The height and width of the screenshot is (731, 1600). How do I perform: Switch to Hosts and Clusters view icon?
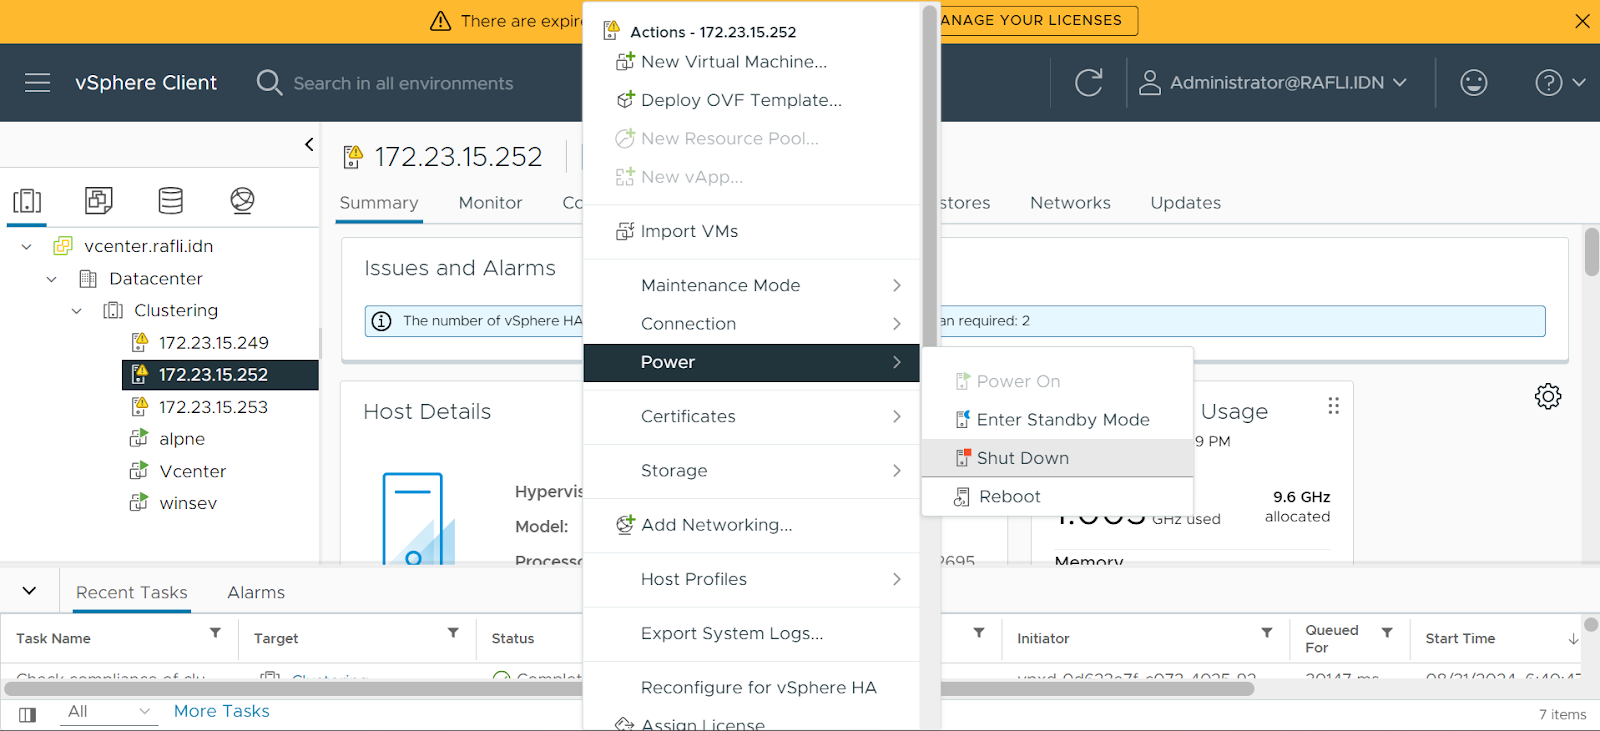27,201
